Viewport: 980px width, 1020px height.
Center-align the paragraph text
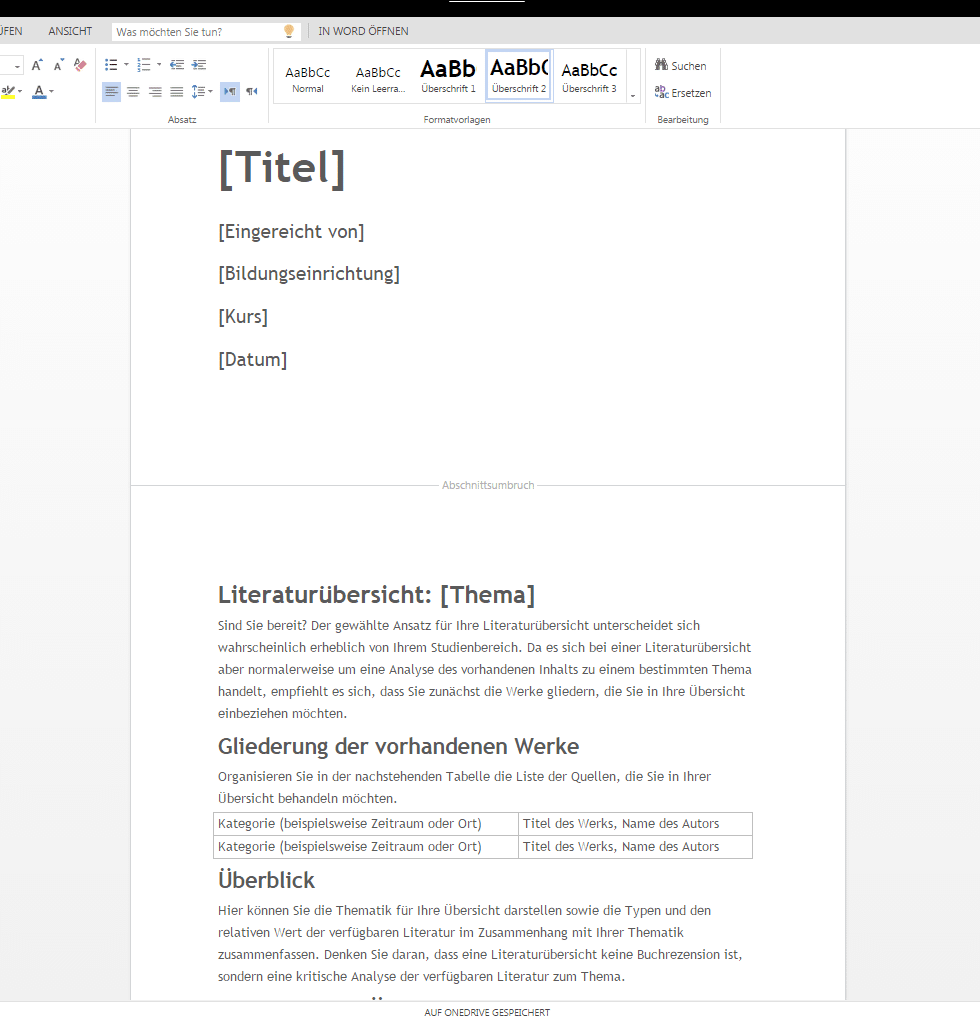click(x=133, y=92)
